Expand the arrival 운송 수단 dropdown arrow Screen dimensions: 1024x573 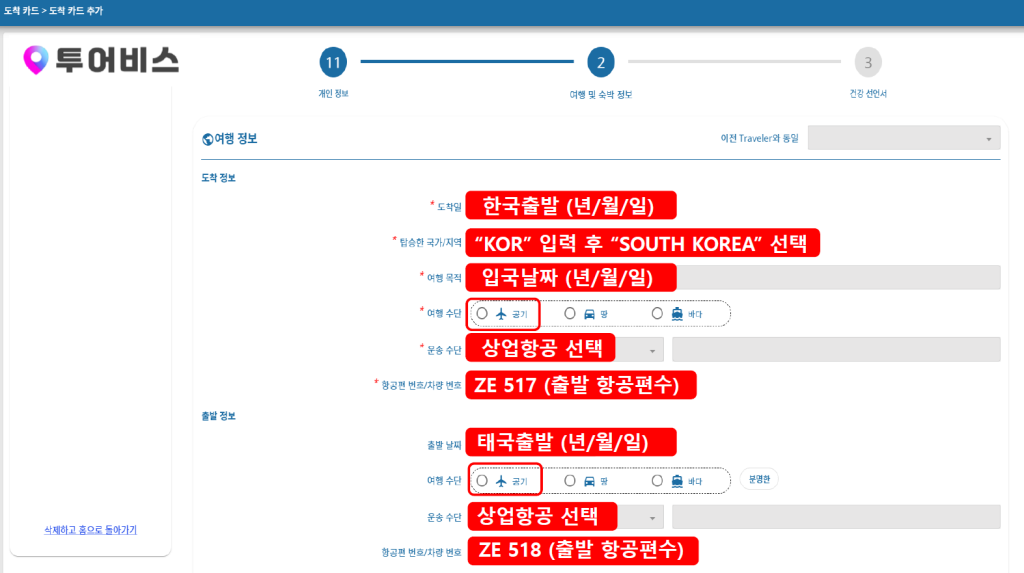click(653, 350)
